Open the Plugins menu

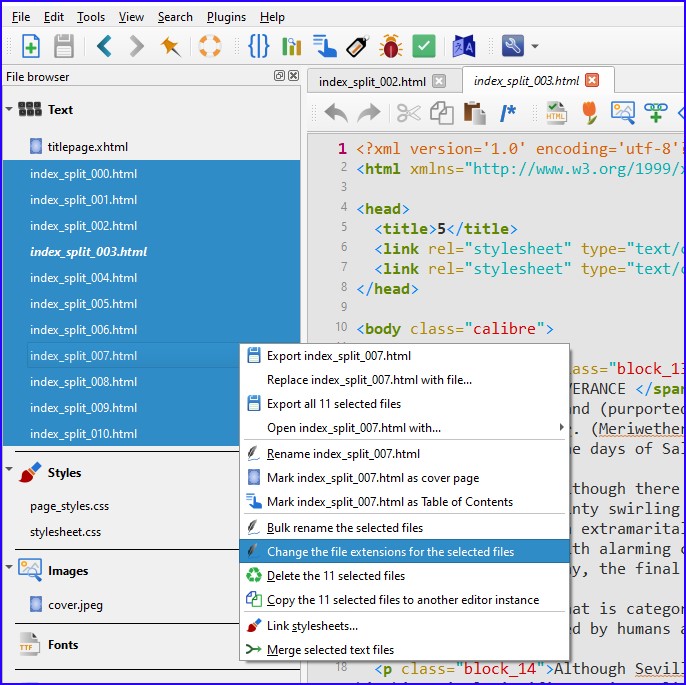[x=226, y=17]
